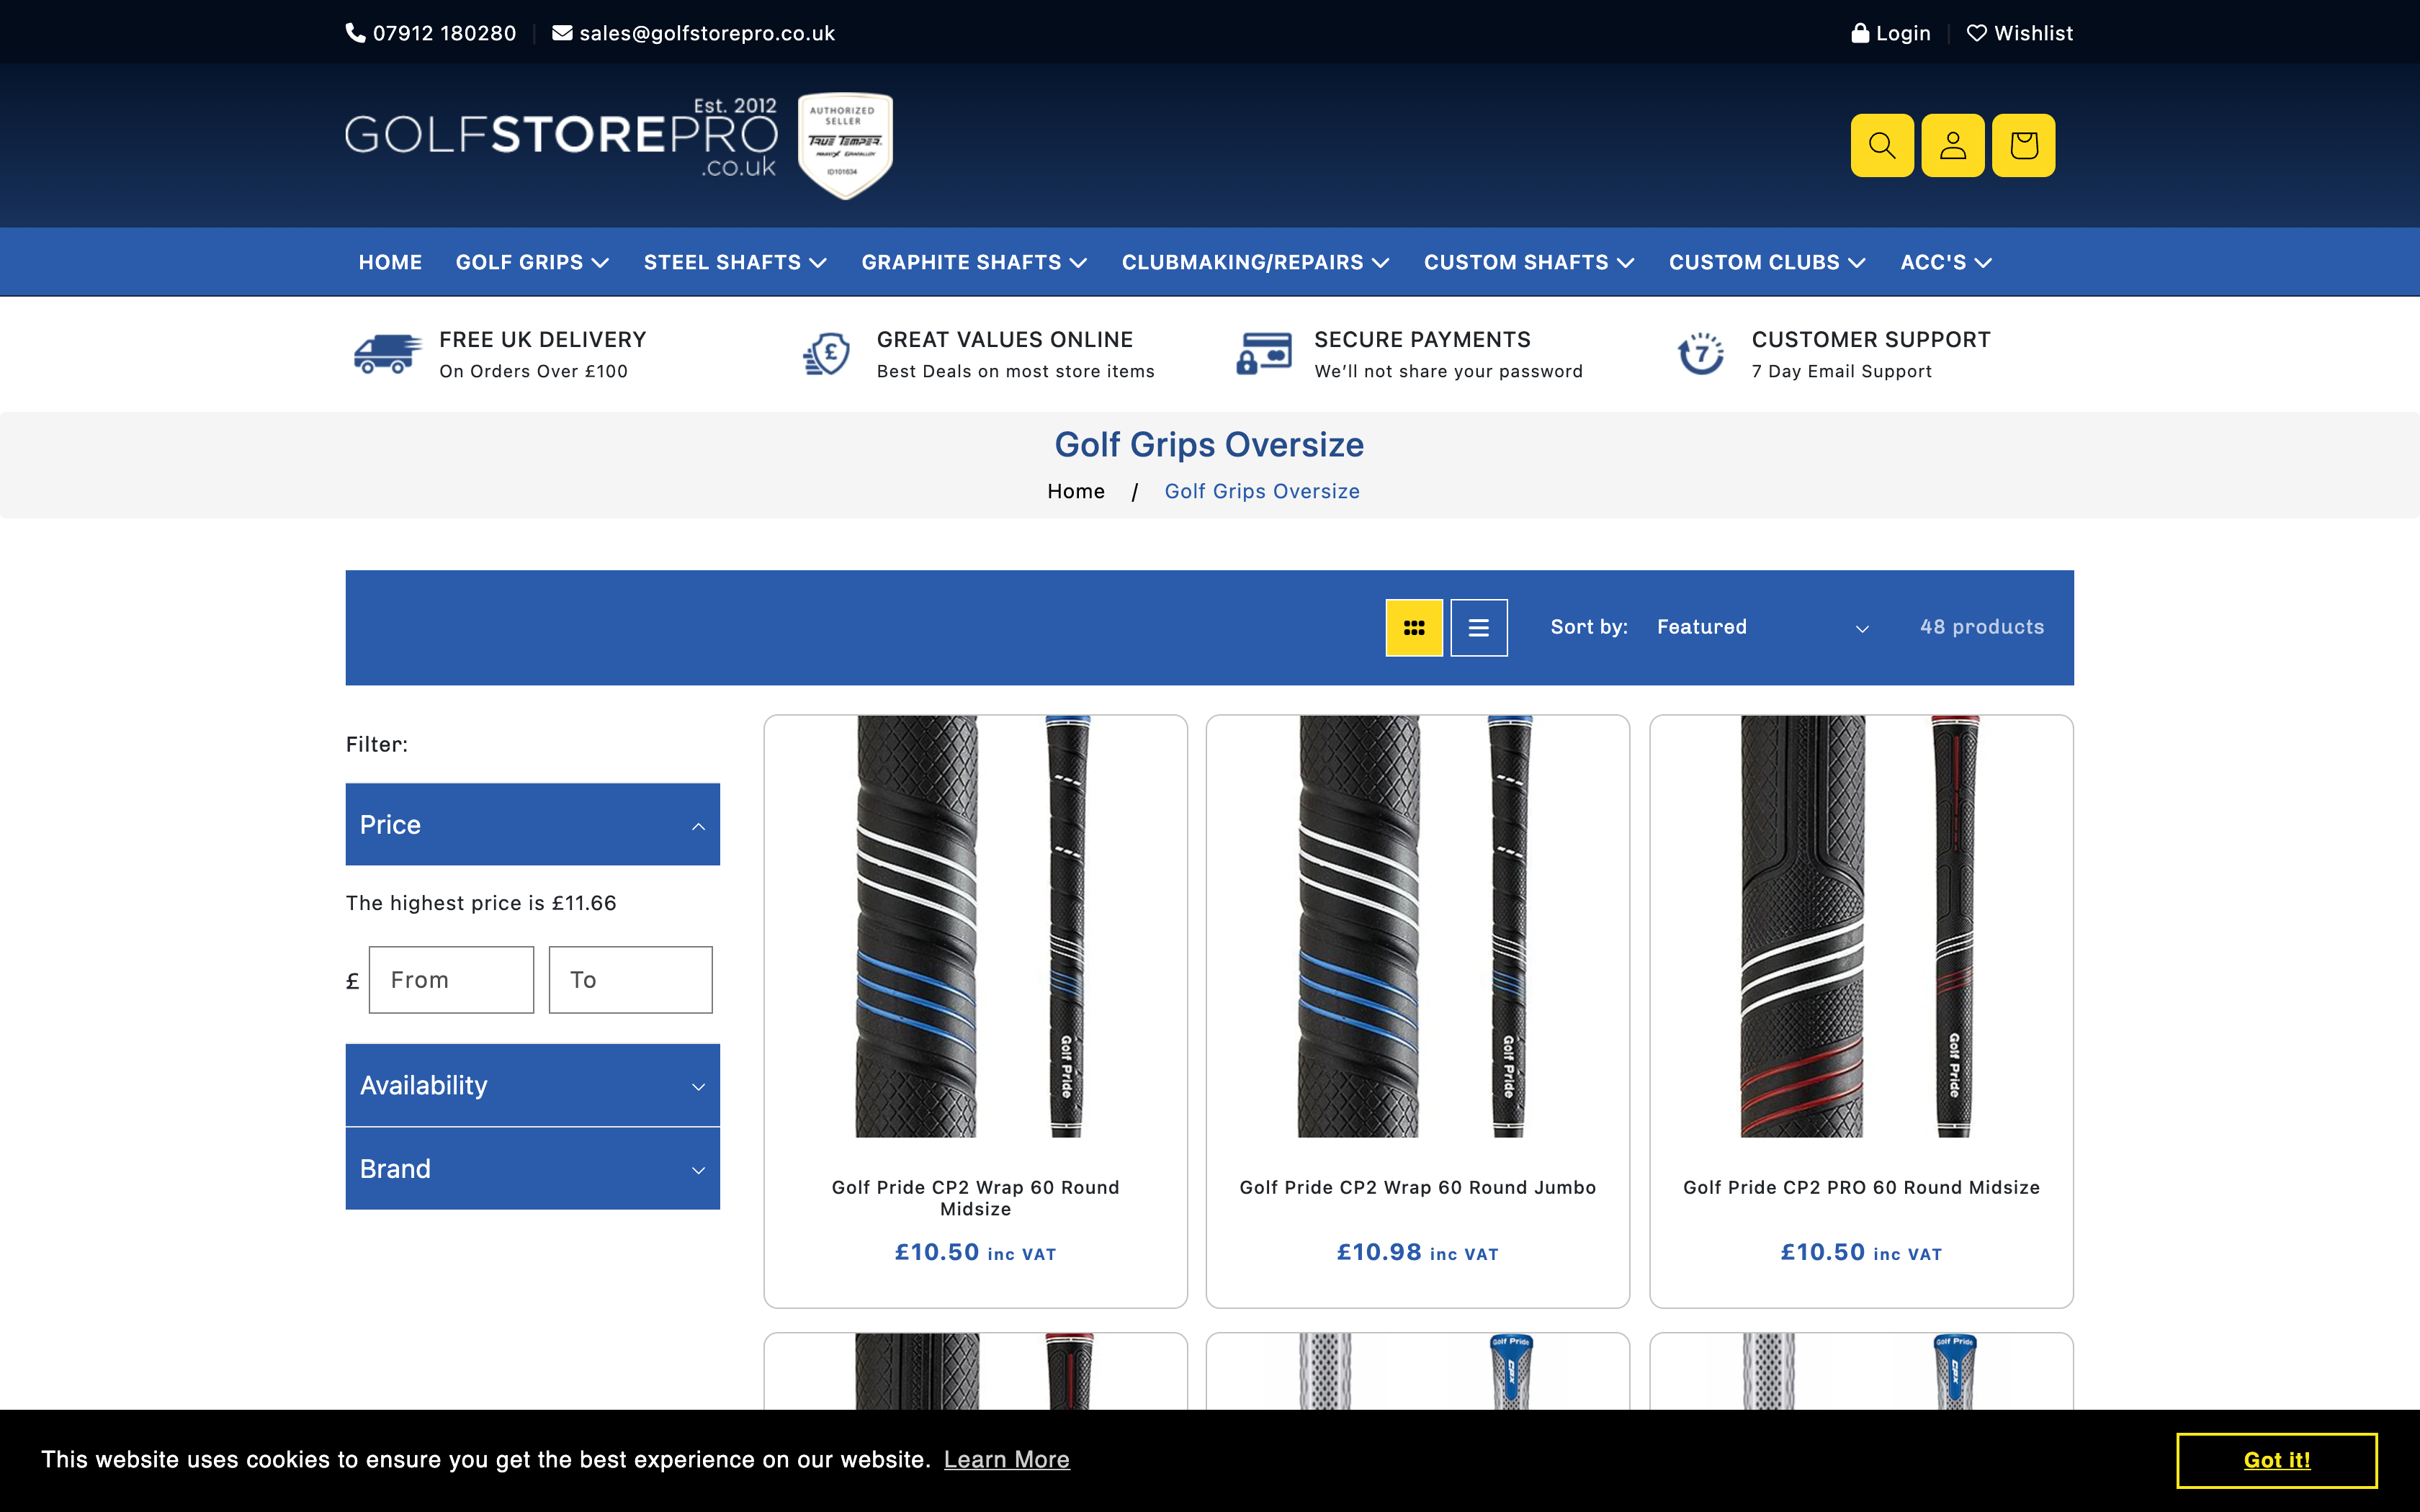
Task: Open CP2 Wrap 60 Round Midsize image
Action: coord(975,926)
